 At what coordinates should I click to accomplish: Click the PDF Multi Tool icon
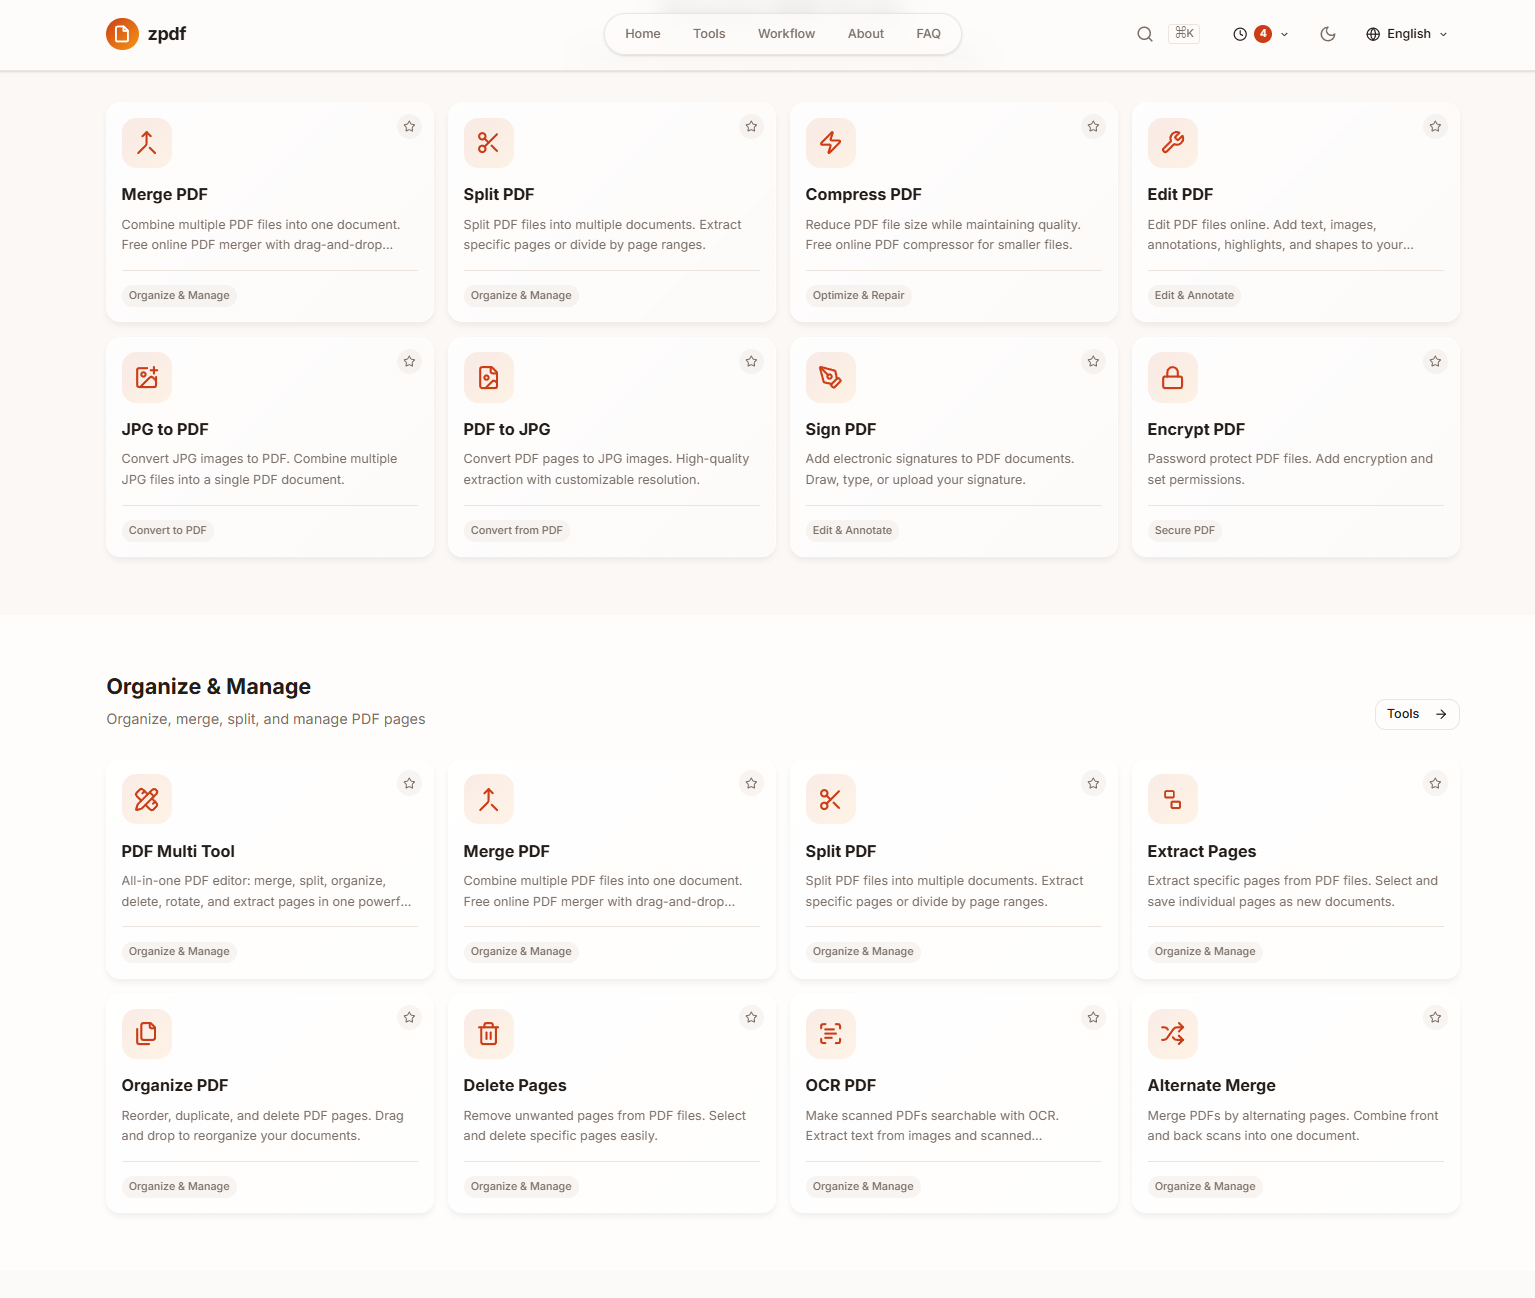coord(147,799)
